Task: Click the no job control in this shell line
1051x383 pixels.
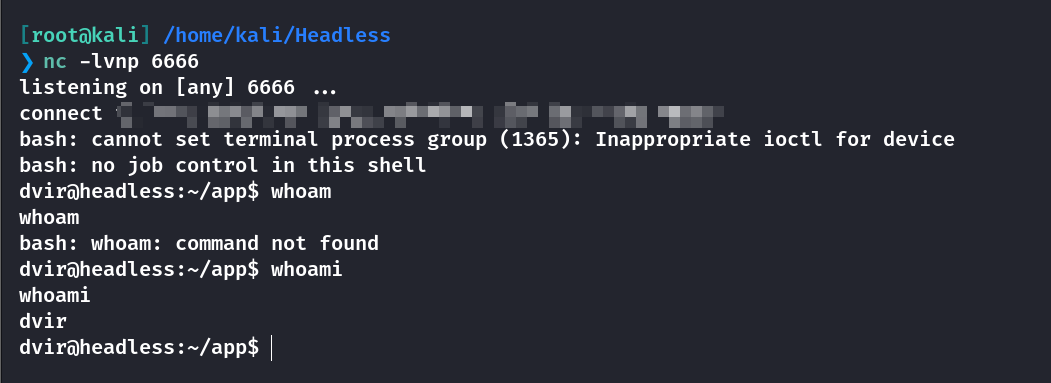Action: pos(223,166)
